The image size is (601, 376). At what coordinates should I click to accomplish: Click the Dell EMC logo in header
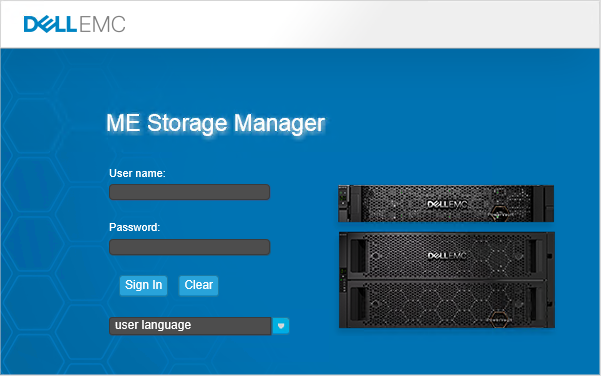74,24
